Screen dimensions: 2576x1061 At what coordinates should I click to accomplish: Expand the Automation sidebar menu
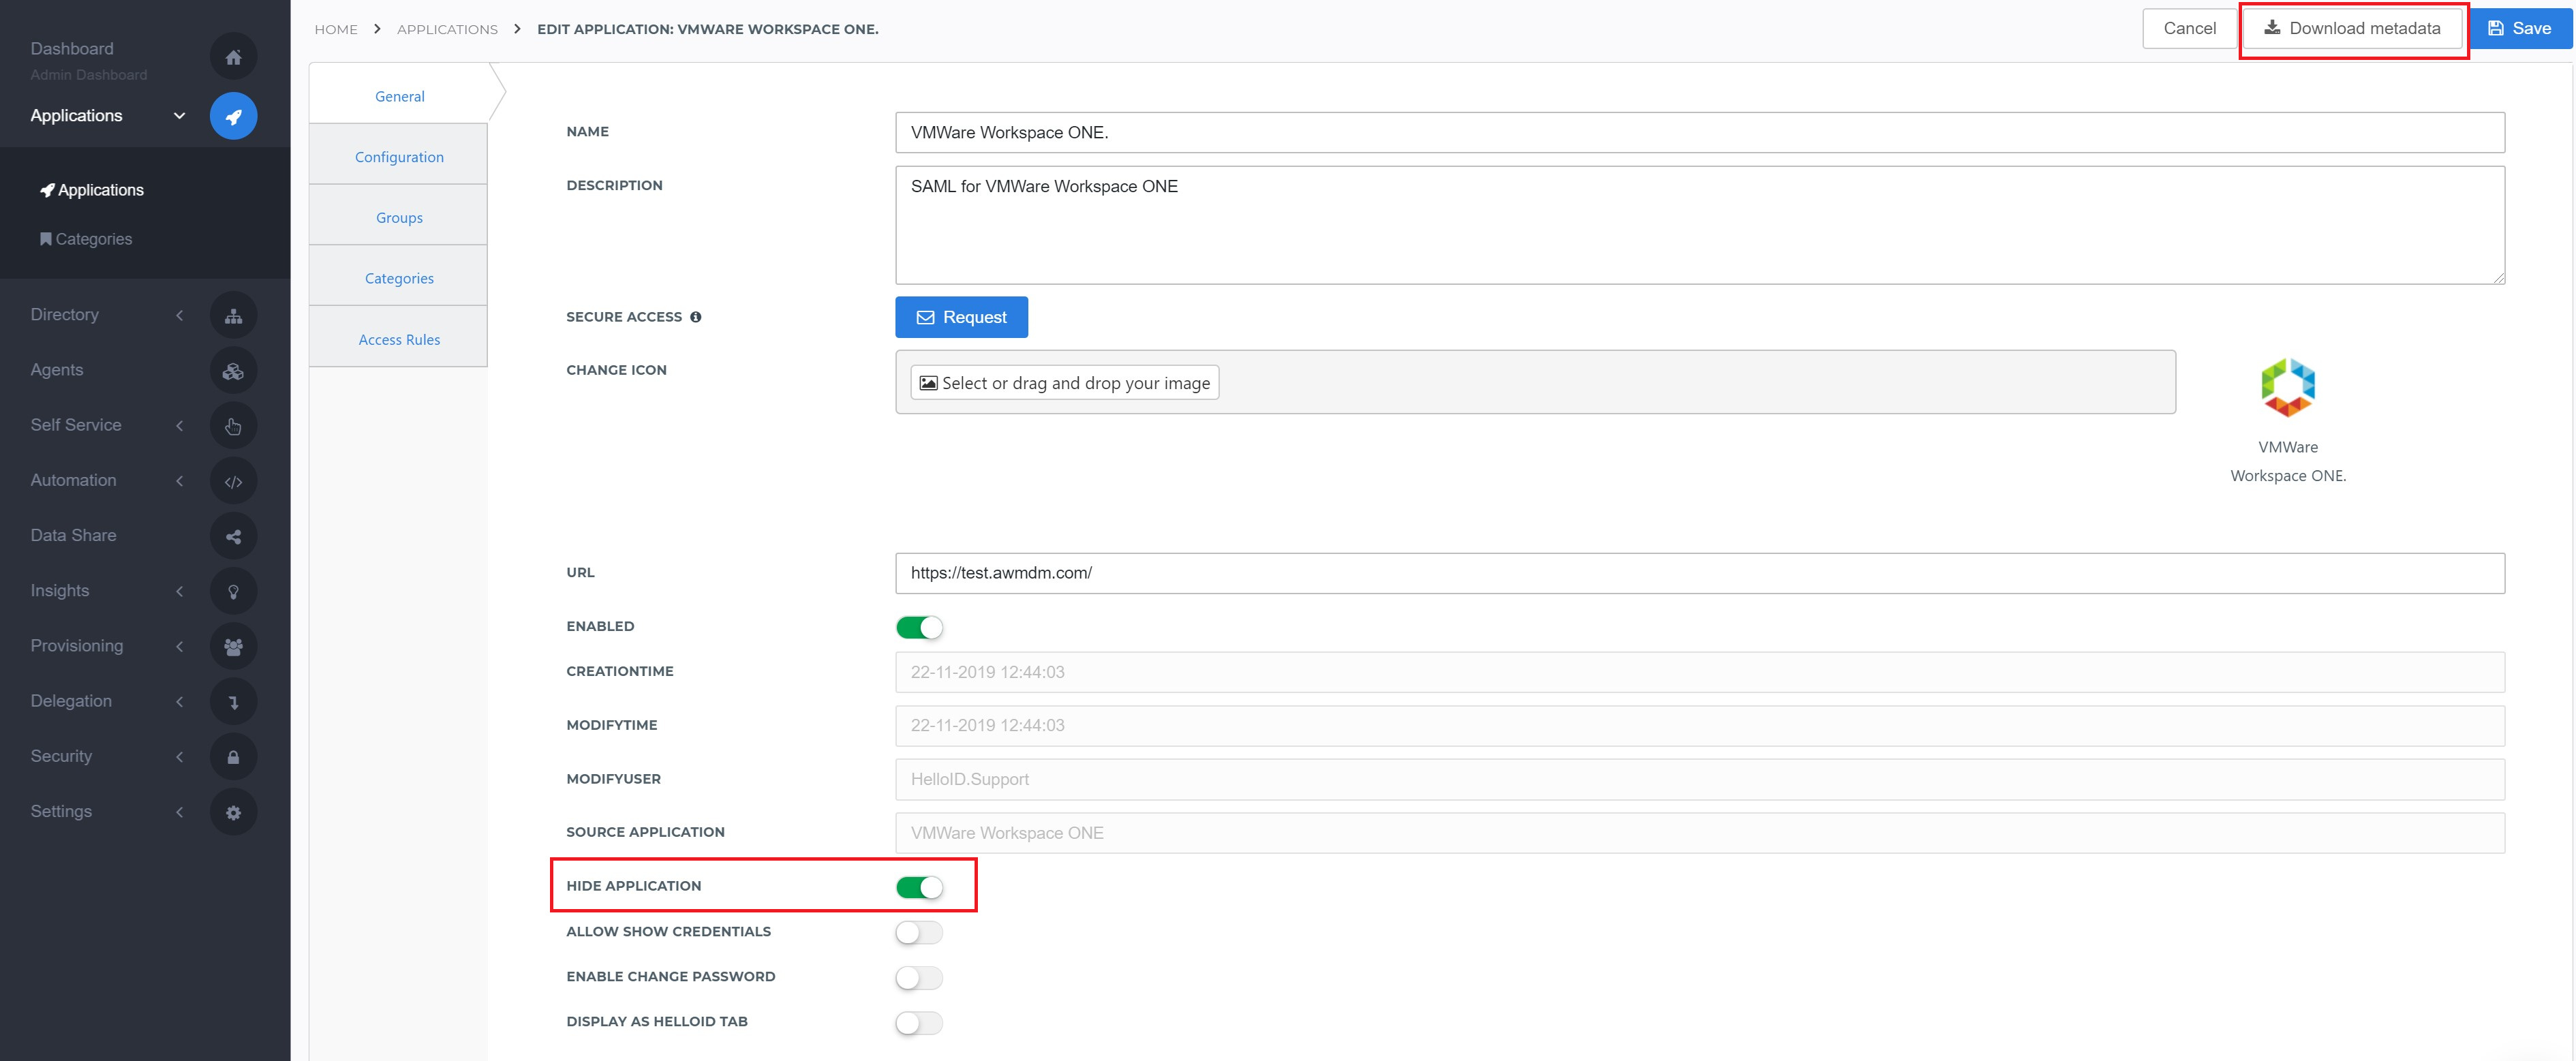point(179,480)
